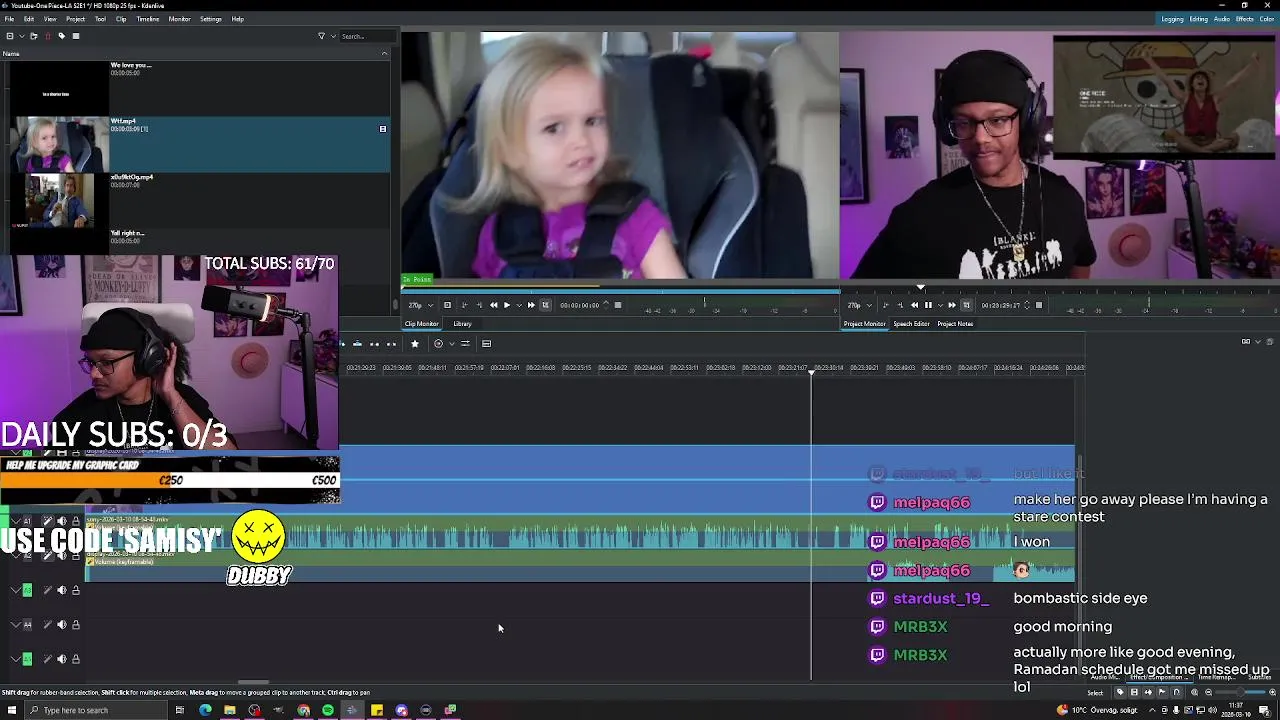Open Spotify from the taskbar

pos(328,710)
